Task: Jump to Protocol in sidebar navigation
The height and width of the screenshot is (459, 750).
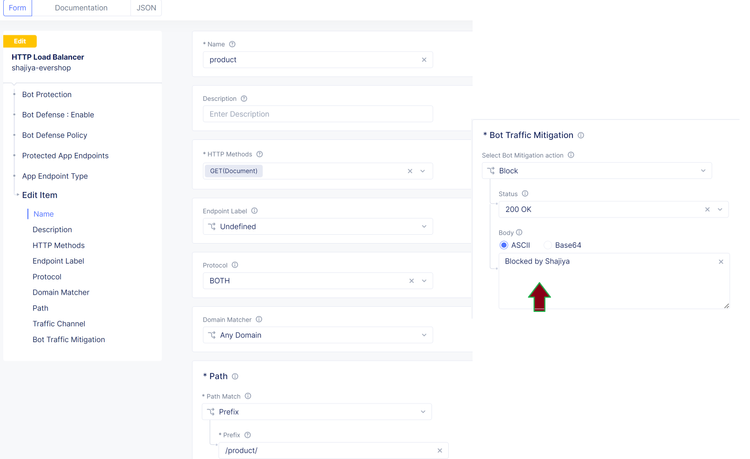Action: click(x=47, y=277)
